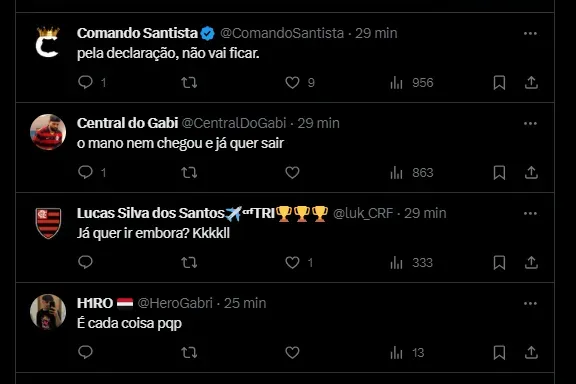Open Central do Gabi profile avatar
The image size is (576, 384).
48,132
